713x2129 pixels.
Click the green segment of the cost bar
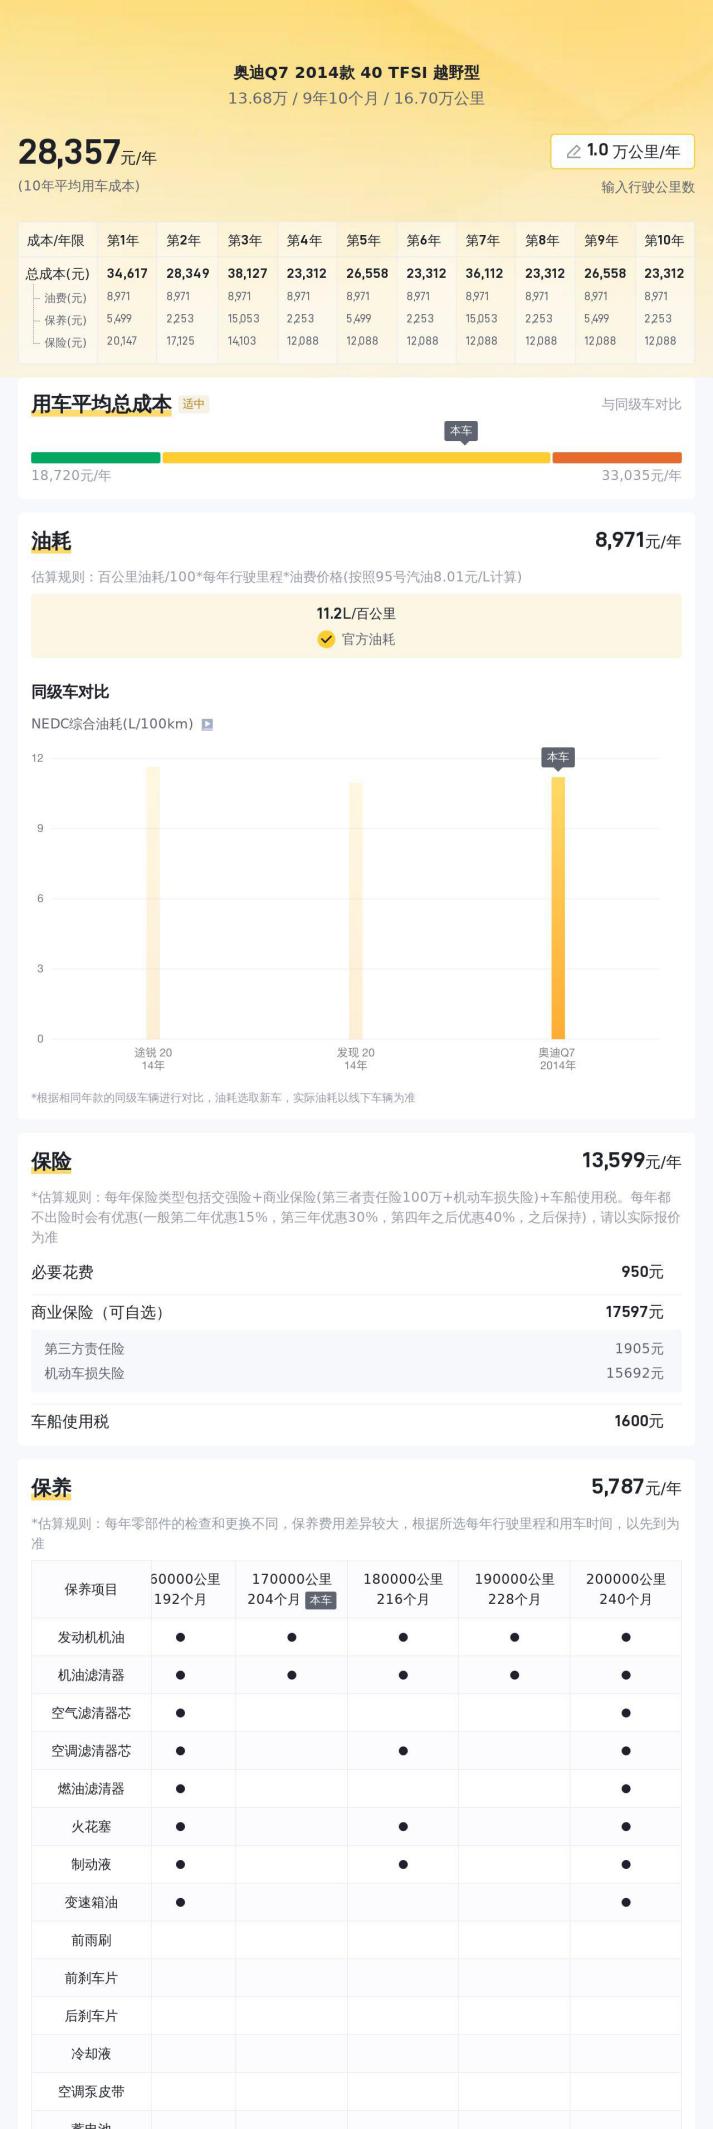(95, 458)
